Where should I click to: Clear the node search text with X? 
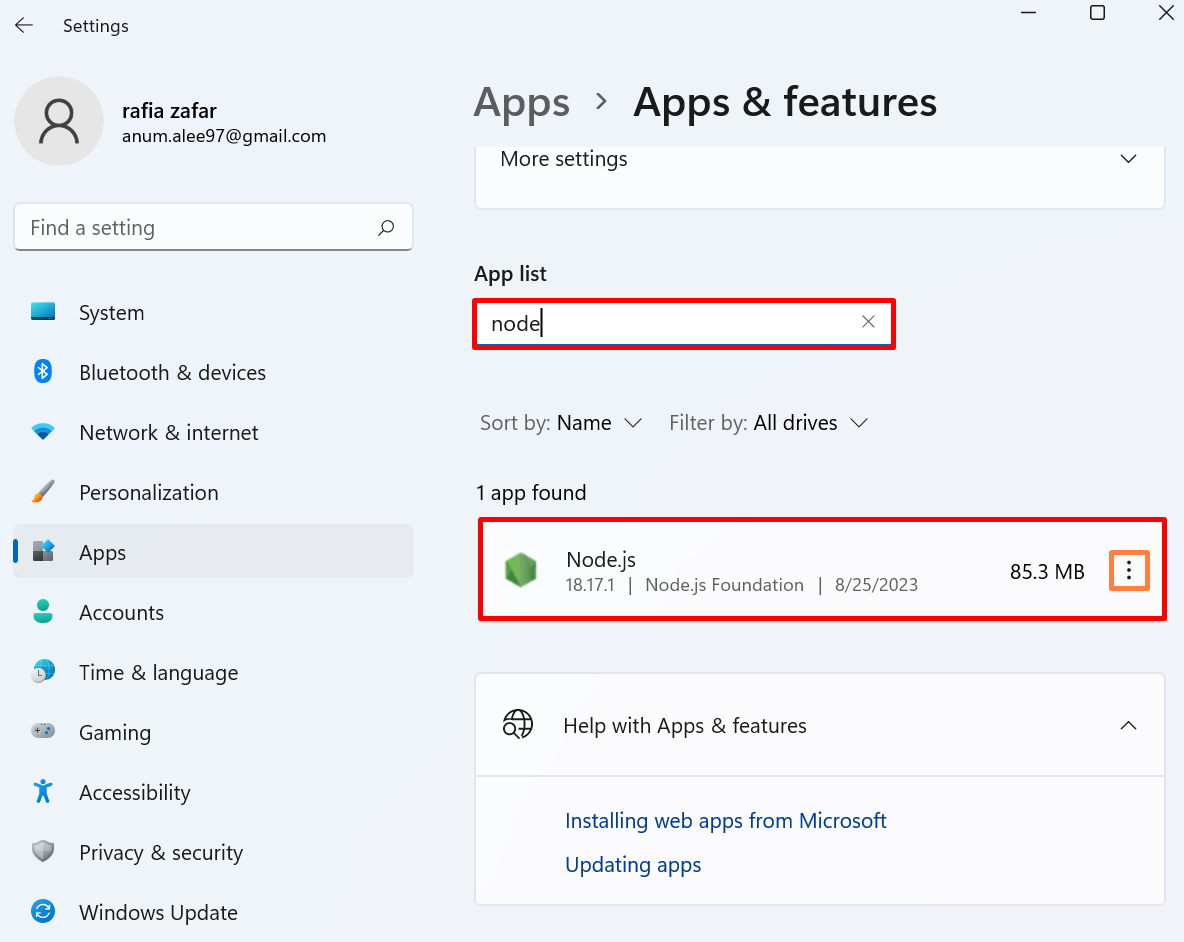point(868,322)
